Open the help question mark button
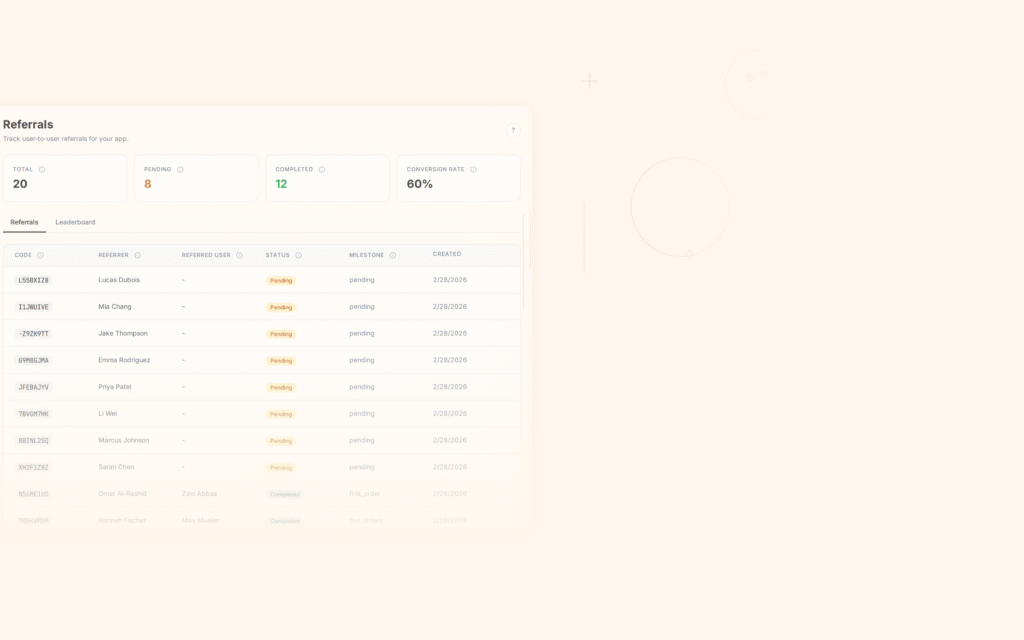 coord(513,130)
